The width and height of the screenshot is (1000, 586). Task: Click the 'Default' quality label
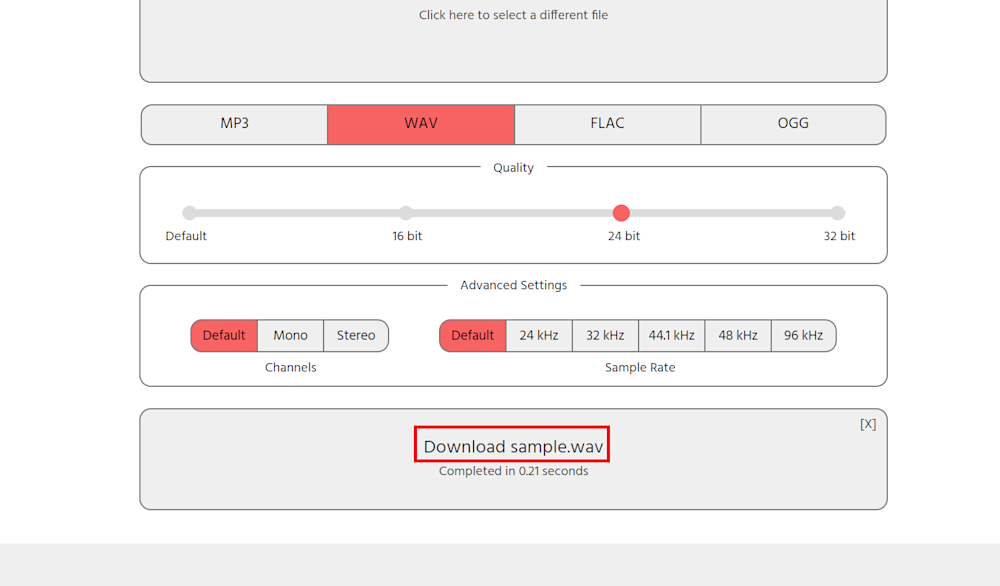(x=186, y=236)
